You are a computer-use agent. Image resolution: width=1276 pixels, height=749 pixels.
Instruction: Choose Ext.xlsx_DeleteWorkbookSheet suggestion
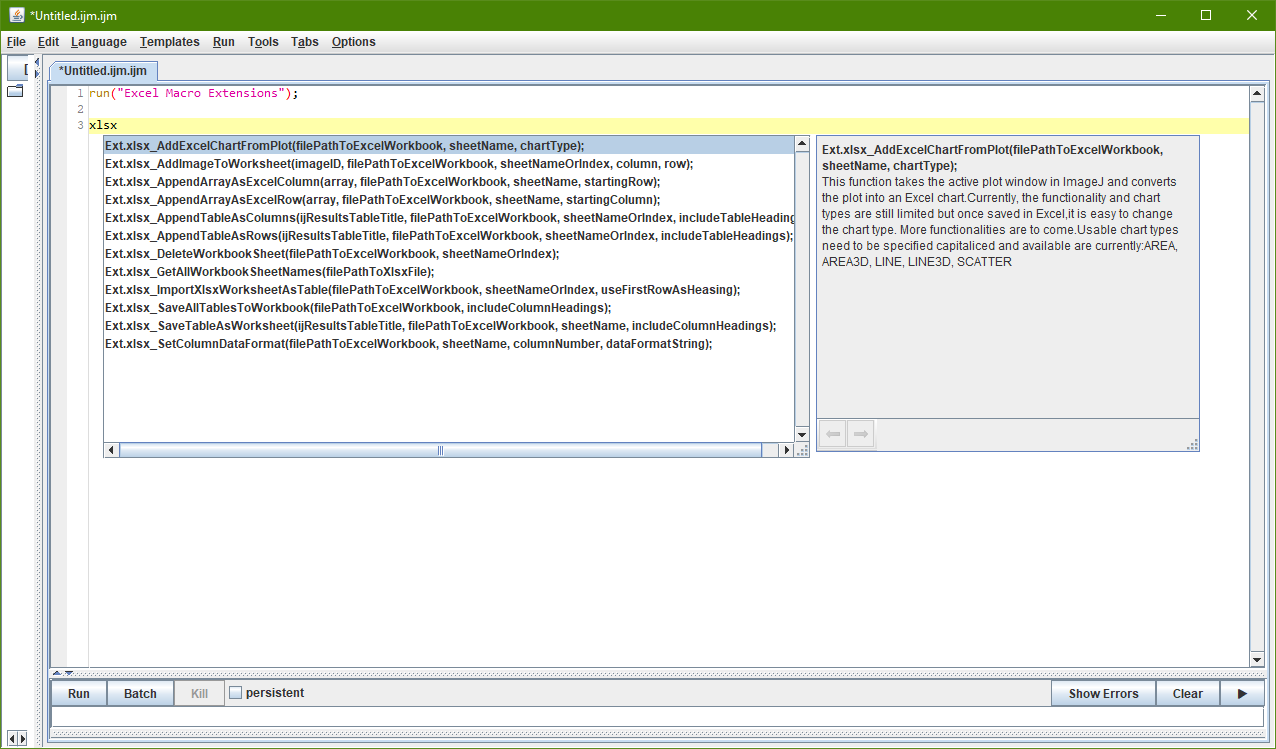(449, 253)
